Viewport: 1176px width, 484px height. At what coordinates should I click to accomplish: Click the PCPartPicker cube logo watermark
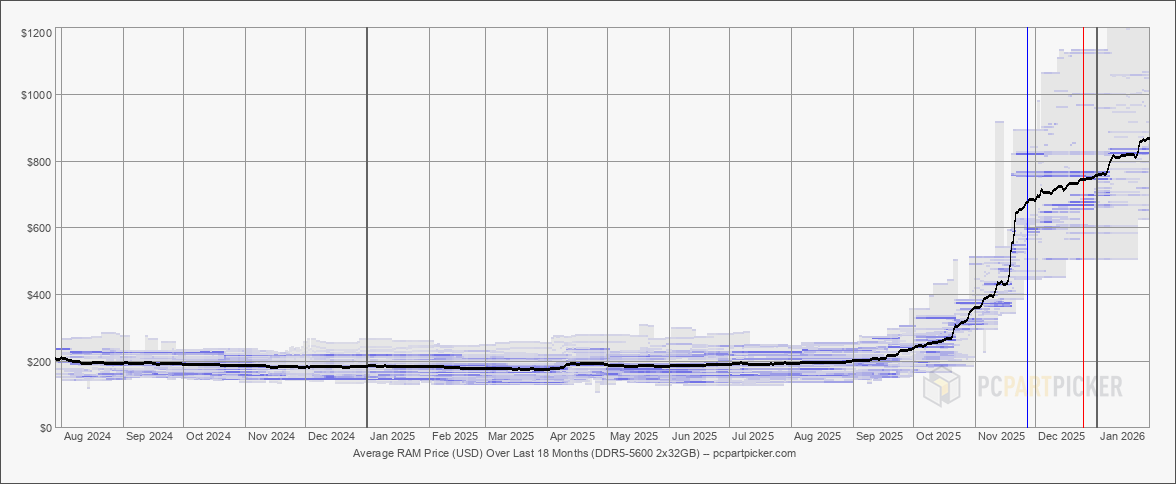942,386
